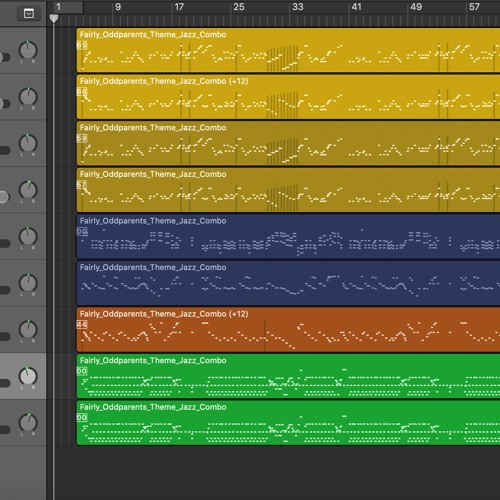Click the pan knob of the first track

click(x=28, y=50)
